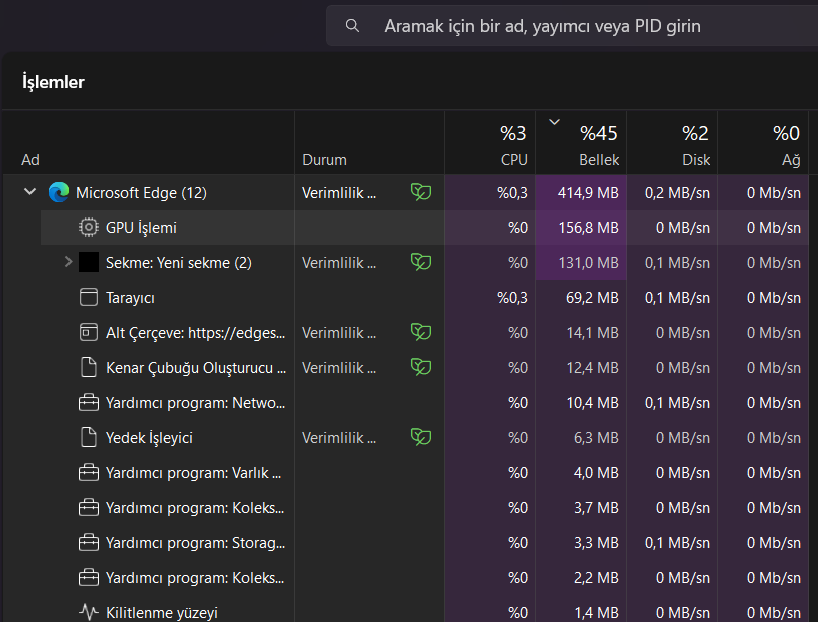
Task: Expand the Sekme: Yeni sekme row
Action: click(x=68, y=262)
